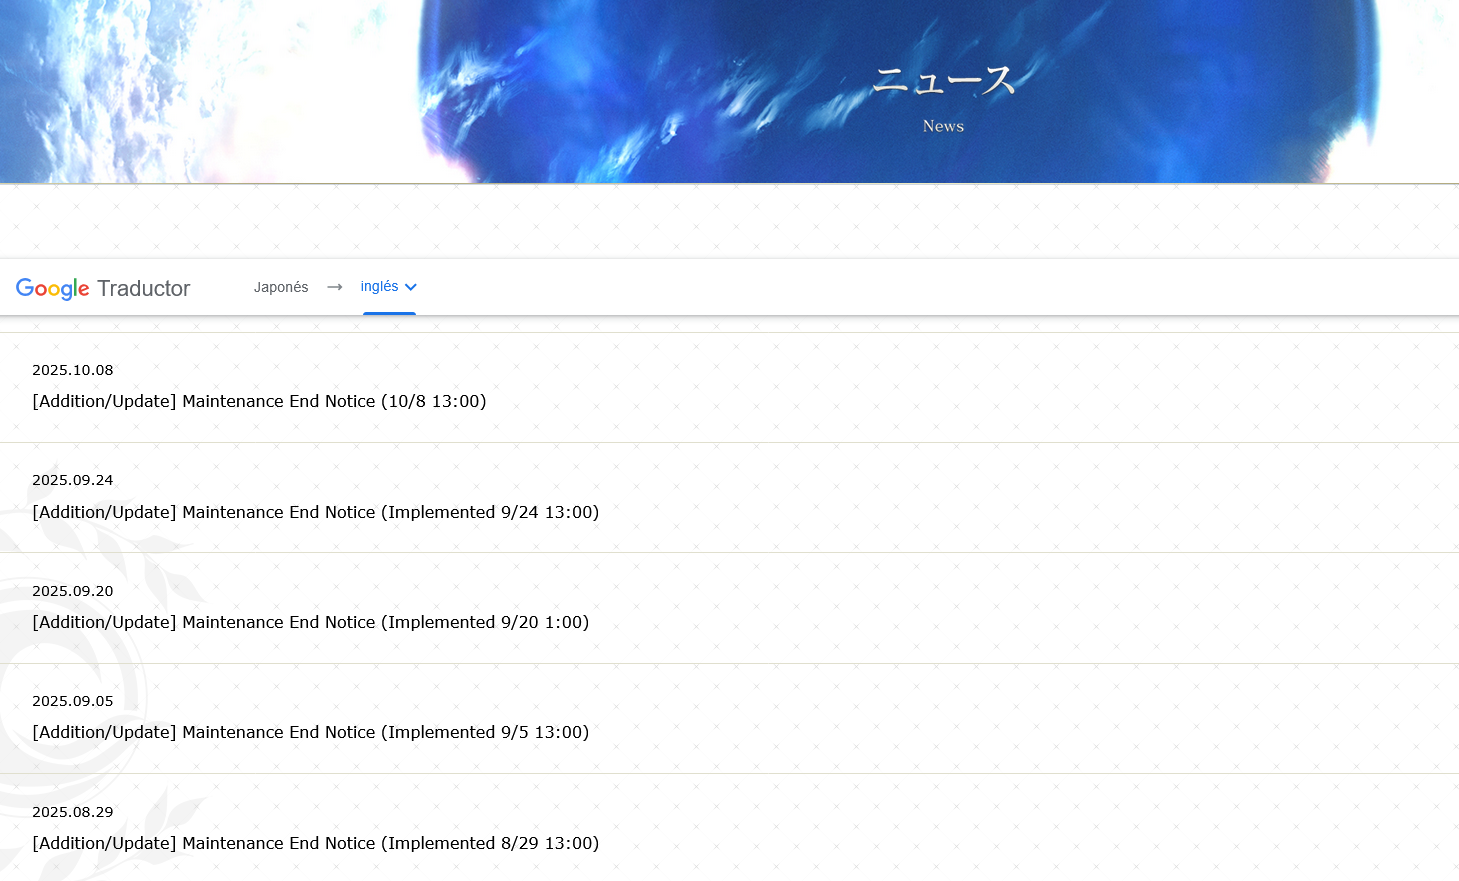This screenshot has width=1459, height=881.
Task: Select the Japonés source language label
Action: (x=281, y=287)
